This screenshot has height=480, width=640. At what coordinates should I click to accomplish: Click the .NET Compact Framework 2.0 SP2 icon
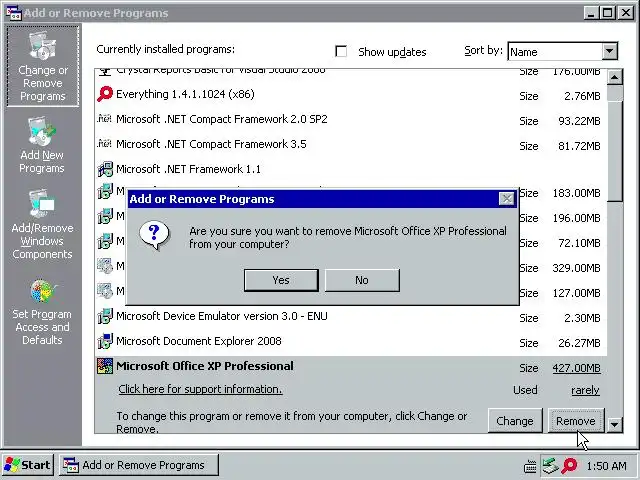click(x=104, y=119)
